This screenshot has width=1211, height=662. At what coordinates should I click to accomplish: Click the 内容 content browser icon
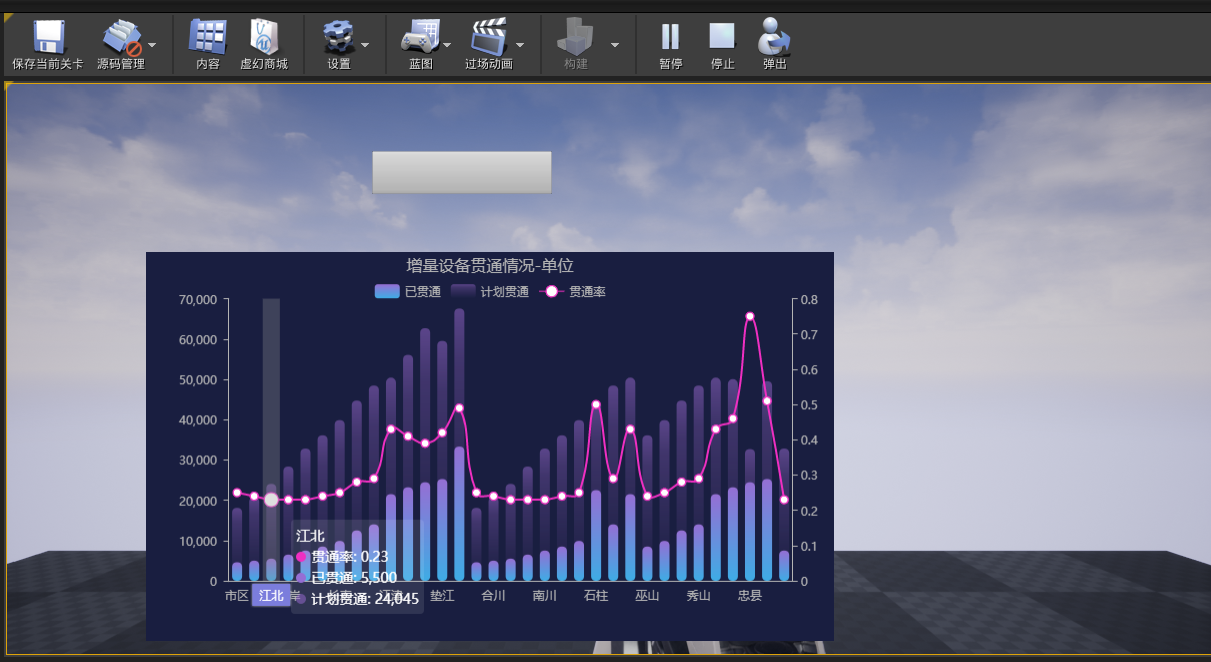[207, 40]
